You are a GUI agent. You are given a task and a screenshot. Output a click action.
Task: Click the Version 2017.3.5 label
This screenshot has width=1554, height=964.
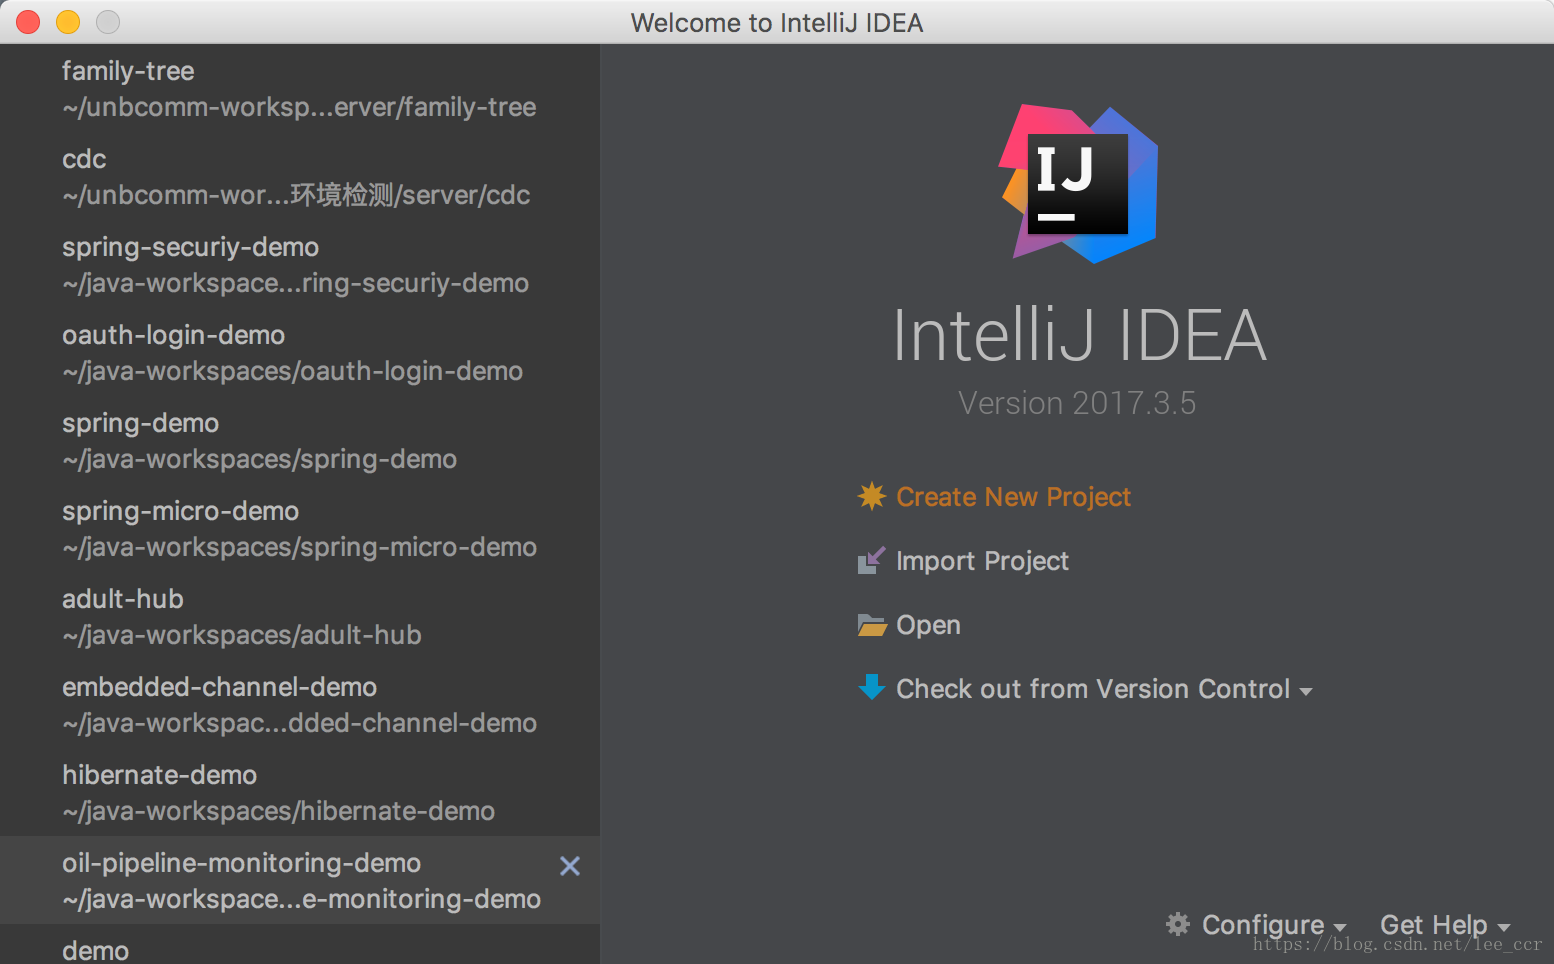pyautogui.click(x=1077, y=403)
